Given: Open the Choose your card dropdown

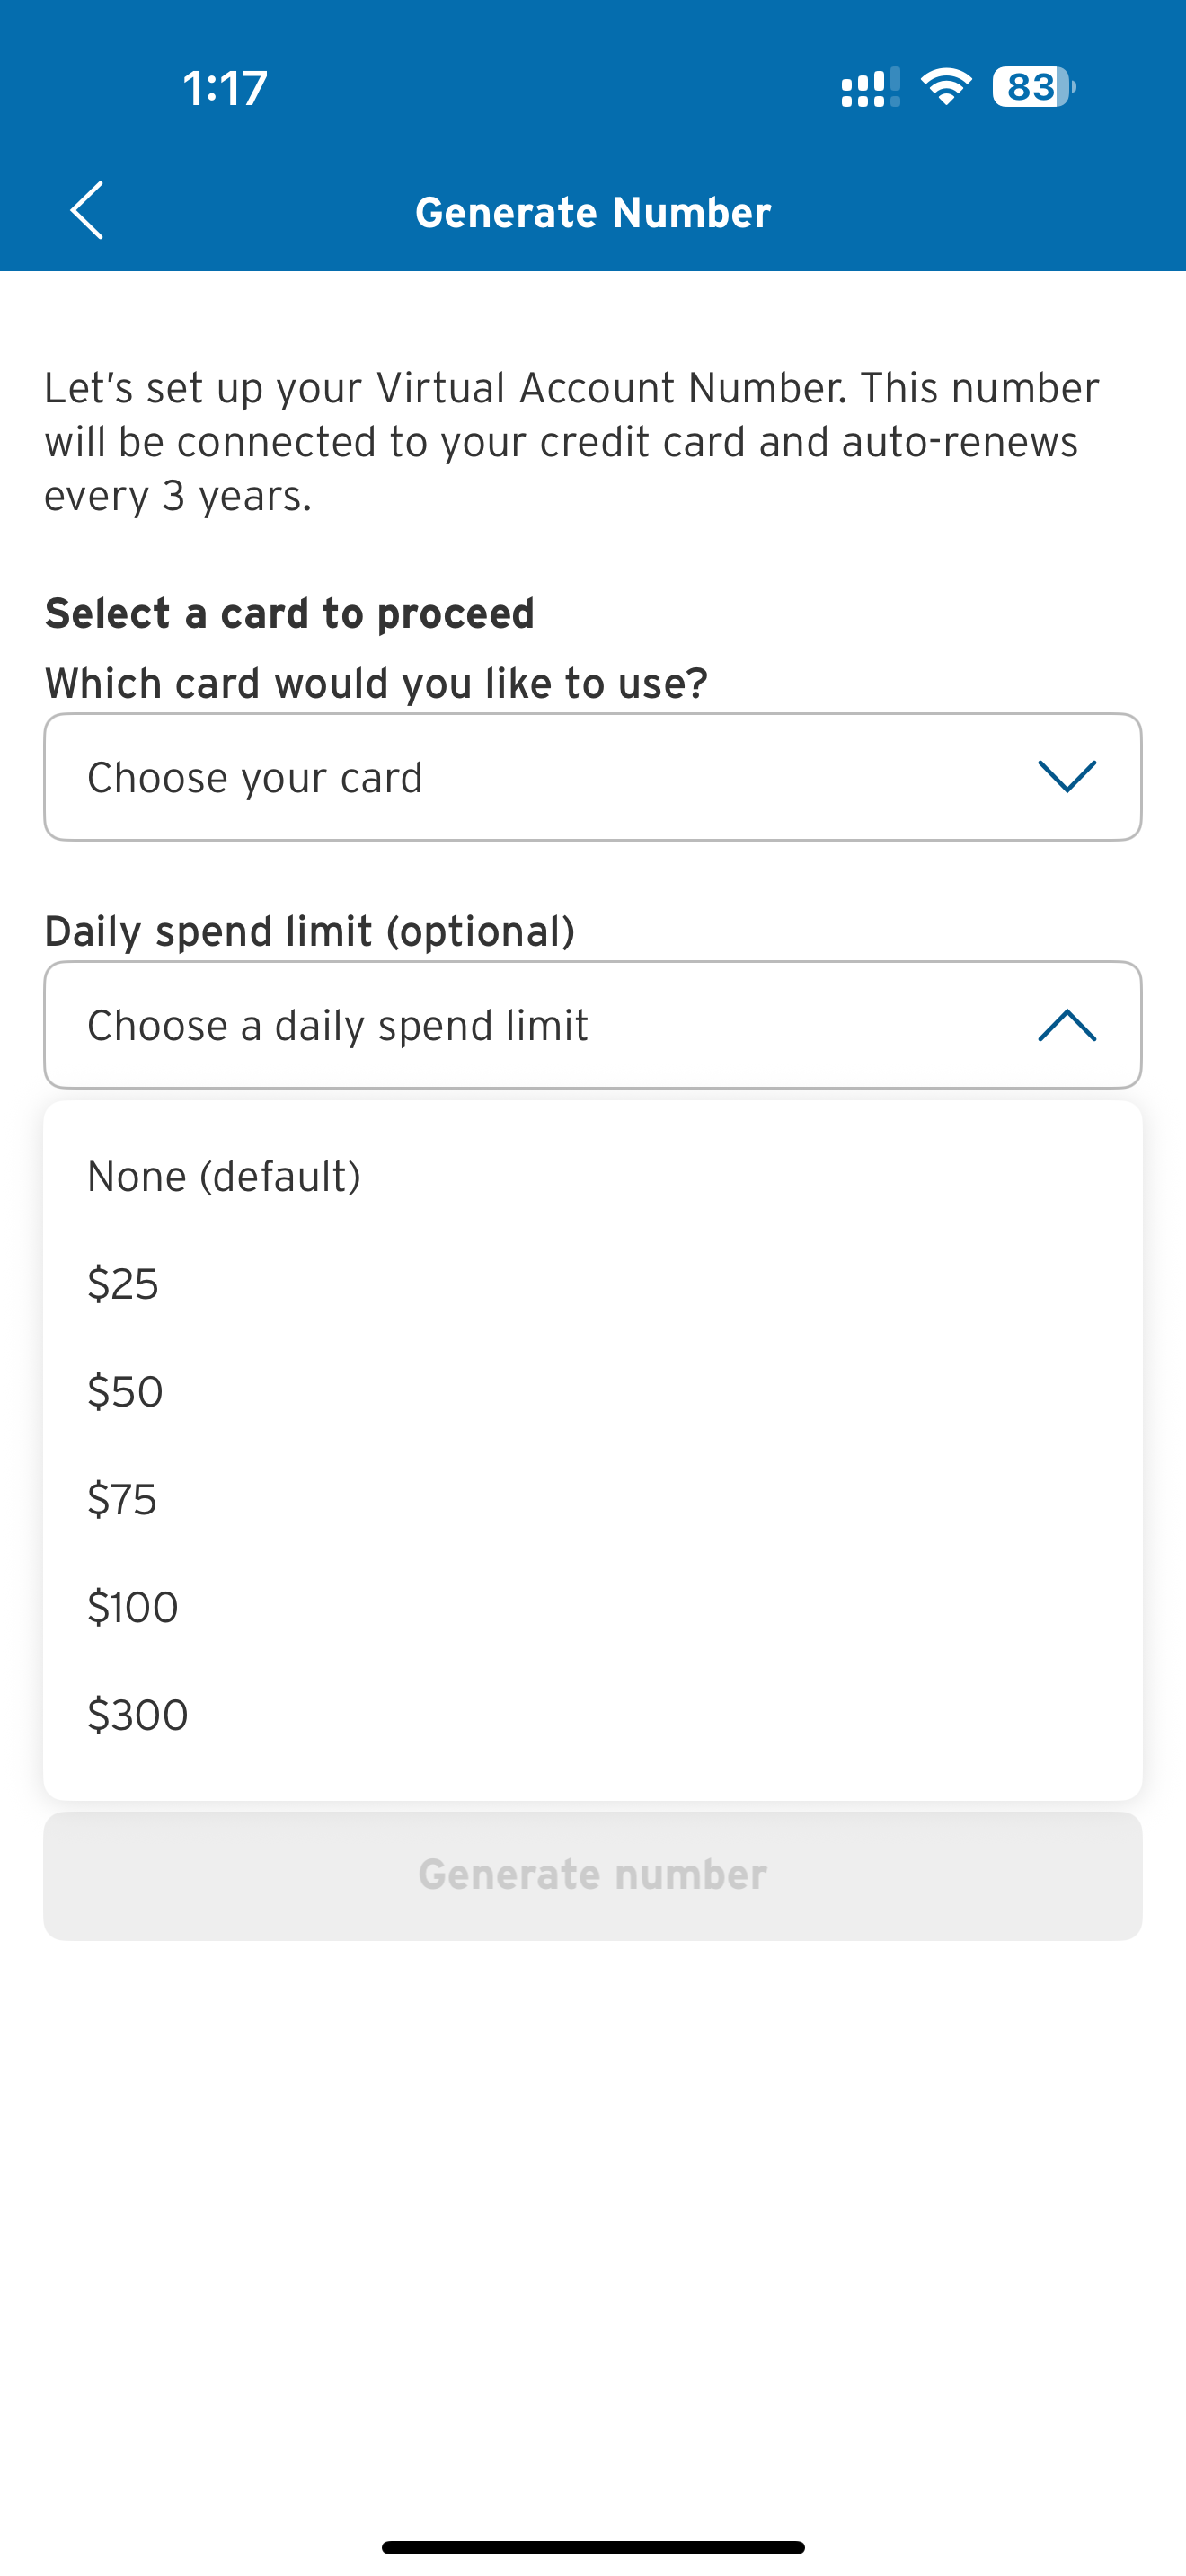Looking at the screenshot, I should pyautogui.click(x=592, y=777).
